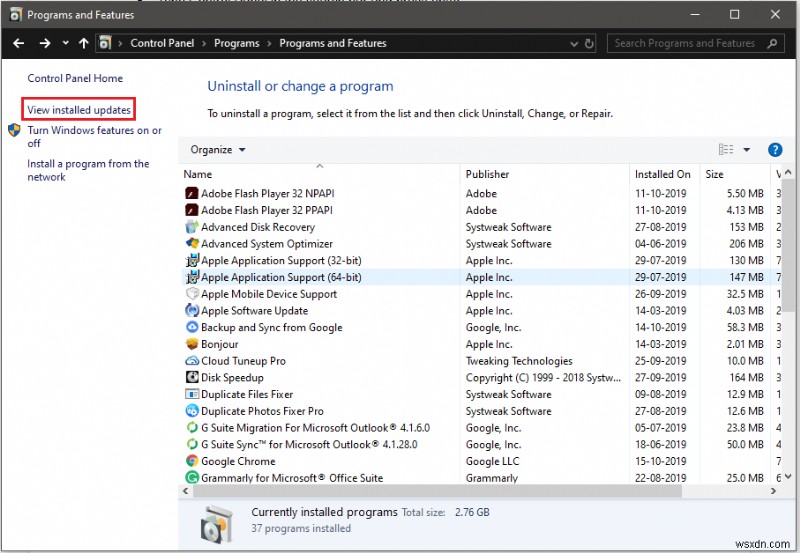
Task: Click the Forward navigation arrow
Action: (45, 43)
